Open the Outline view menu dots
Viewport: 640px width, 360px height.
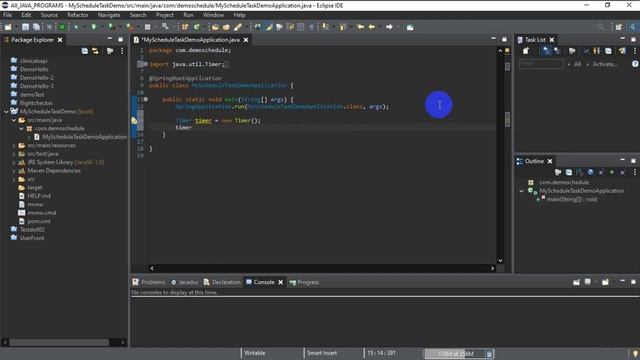[635, 173]
